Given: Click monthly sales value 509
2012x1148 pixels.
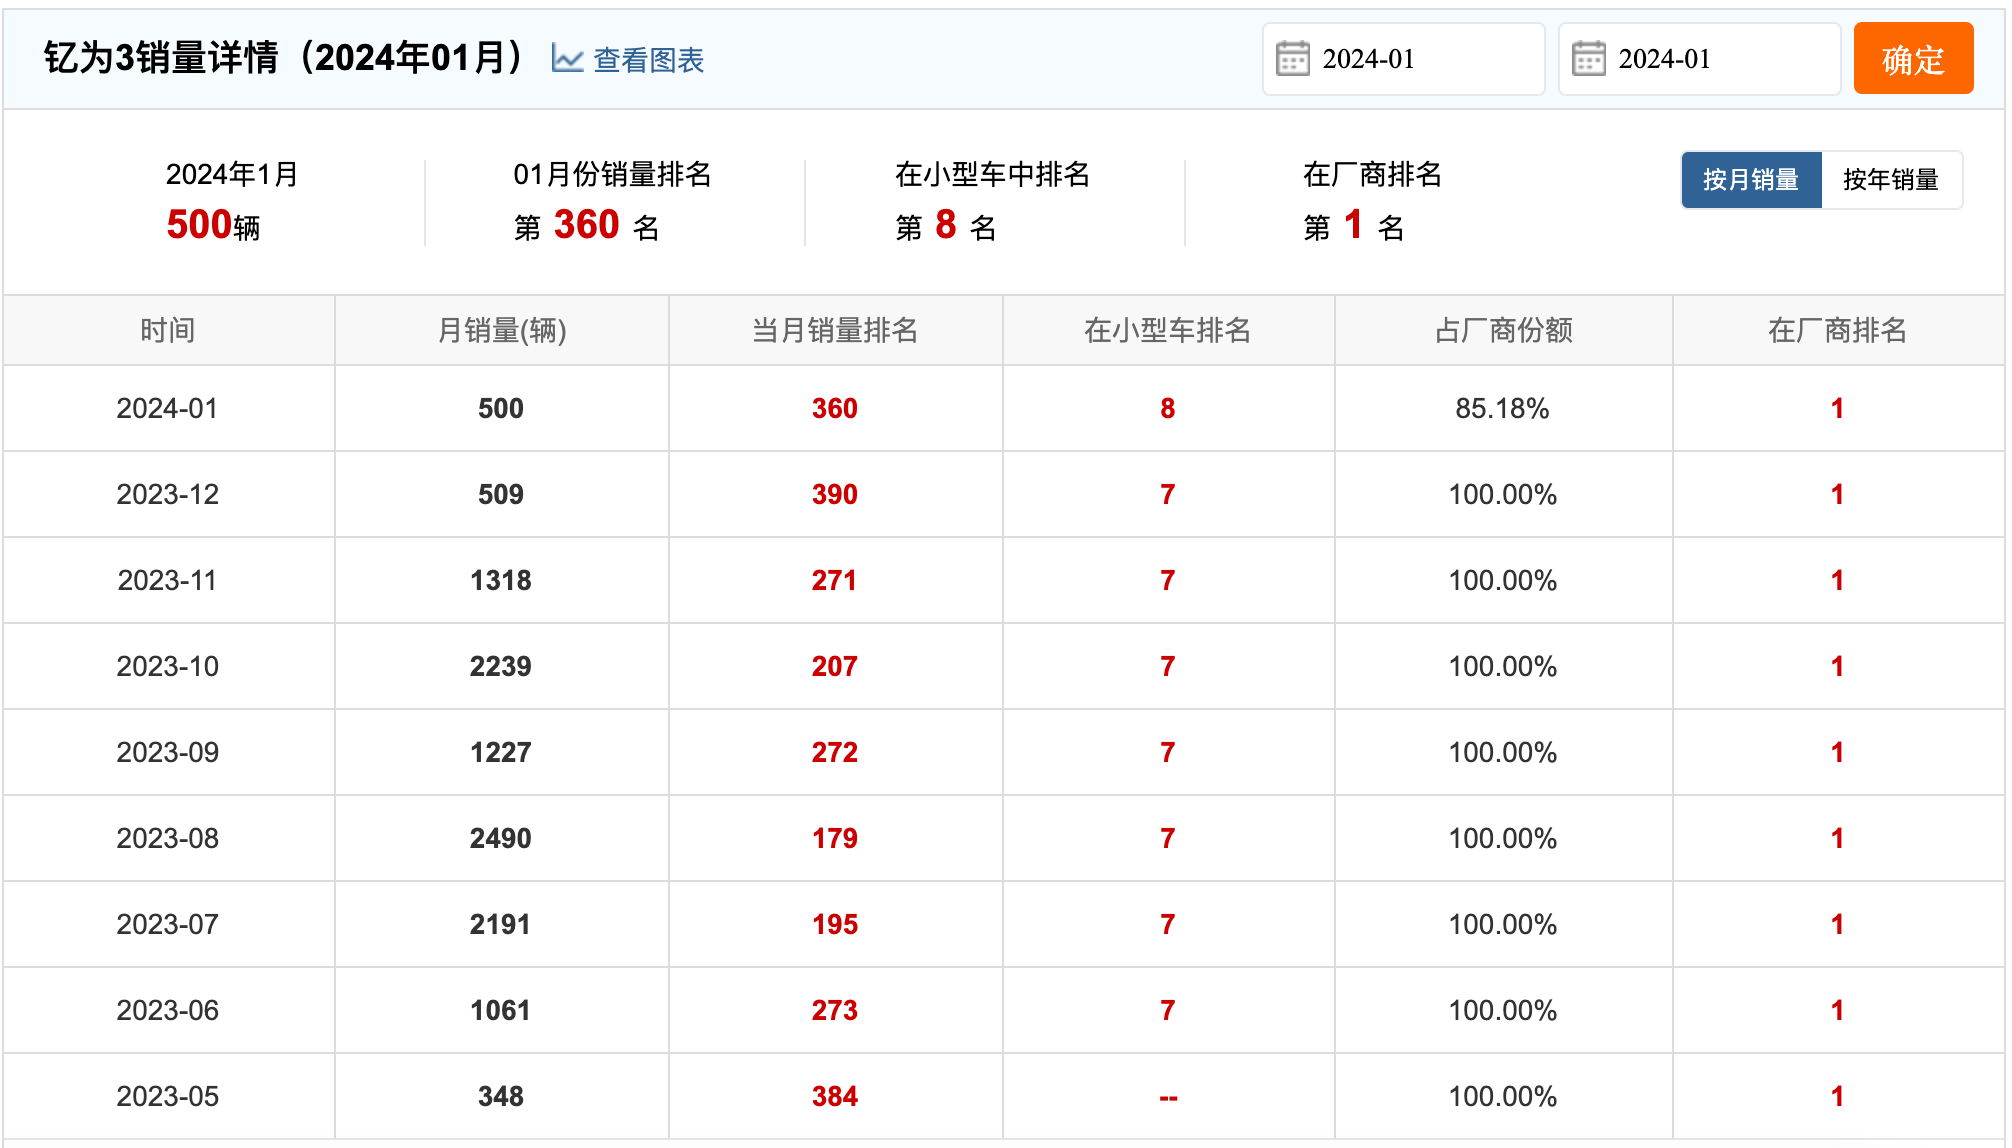Looking at the screenshot, I should (501, 494).
